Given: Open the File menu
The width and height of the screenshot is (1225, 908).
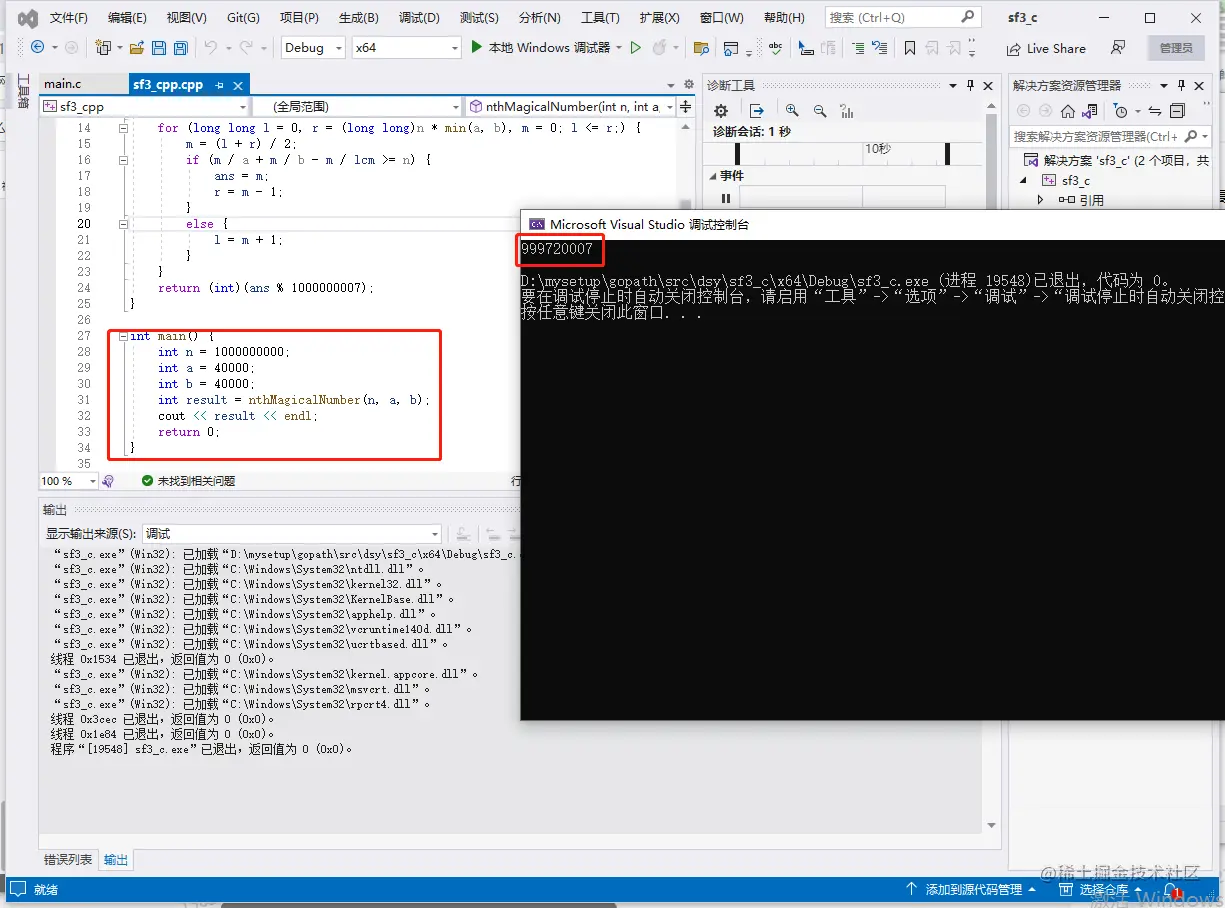Looking at the screenshot, I should (69, 18).
